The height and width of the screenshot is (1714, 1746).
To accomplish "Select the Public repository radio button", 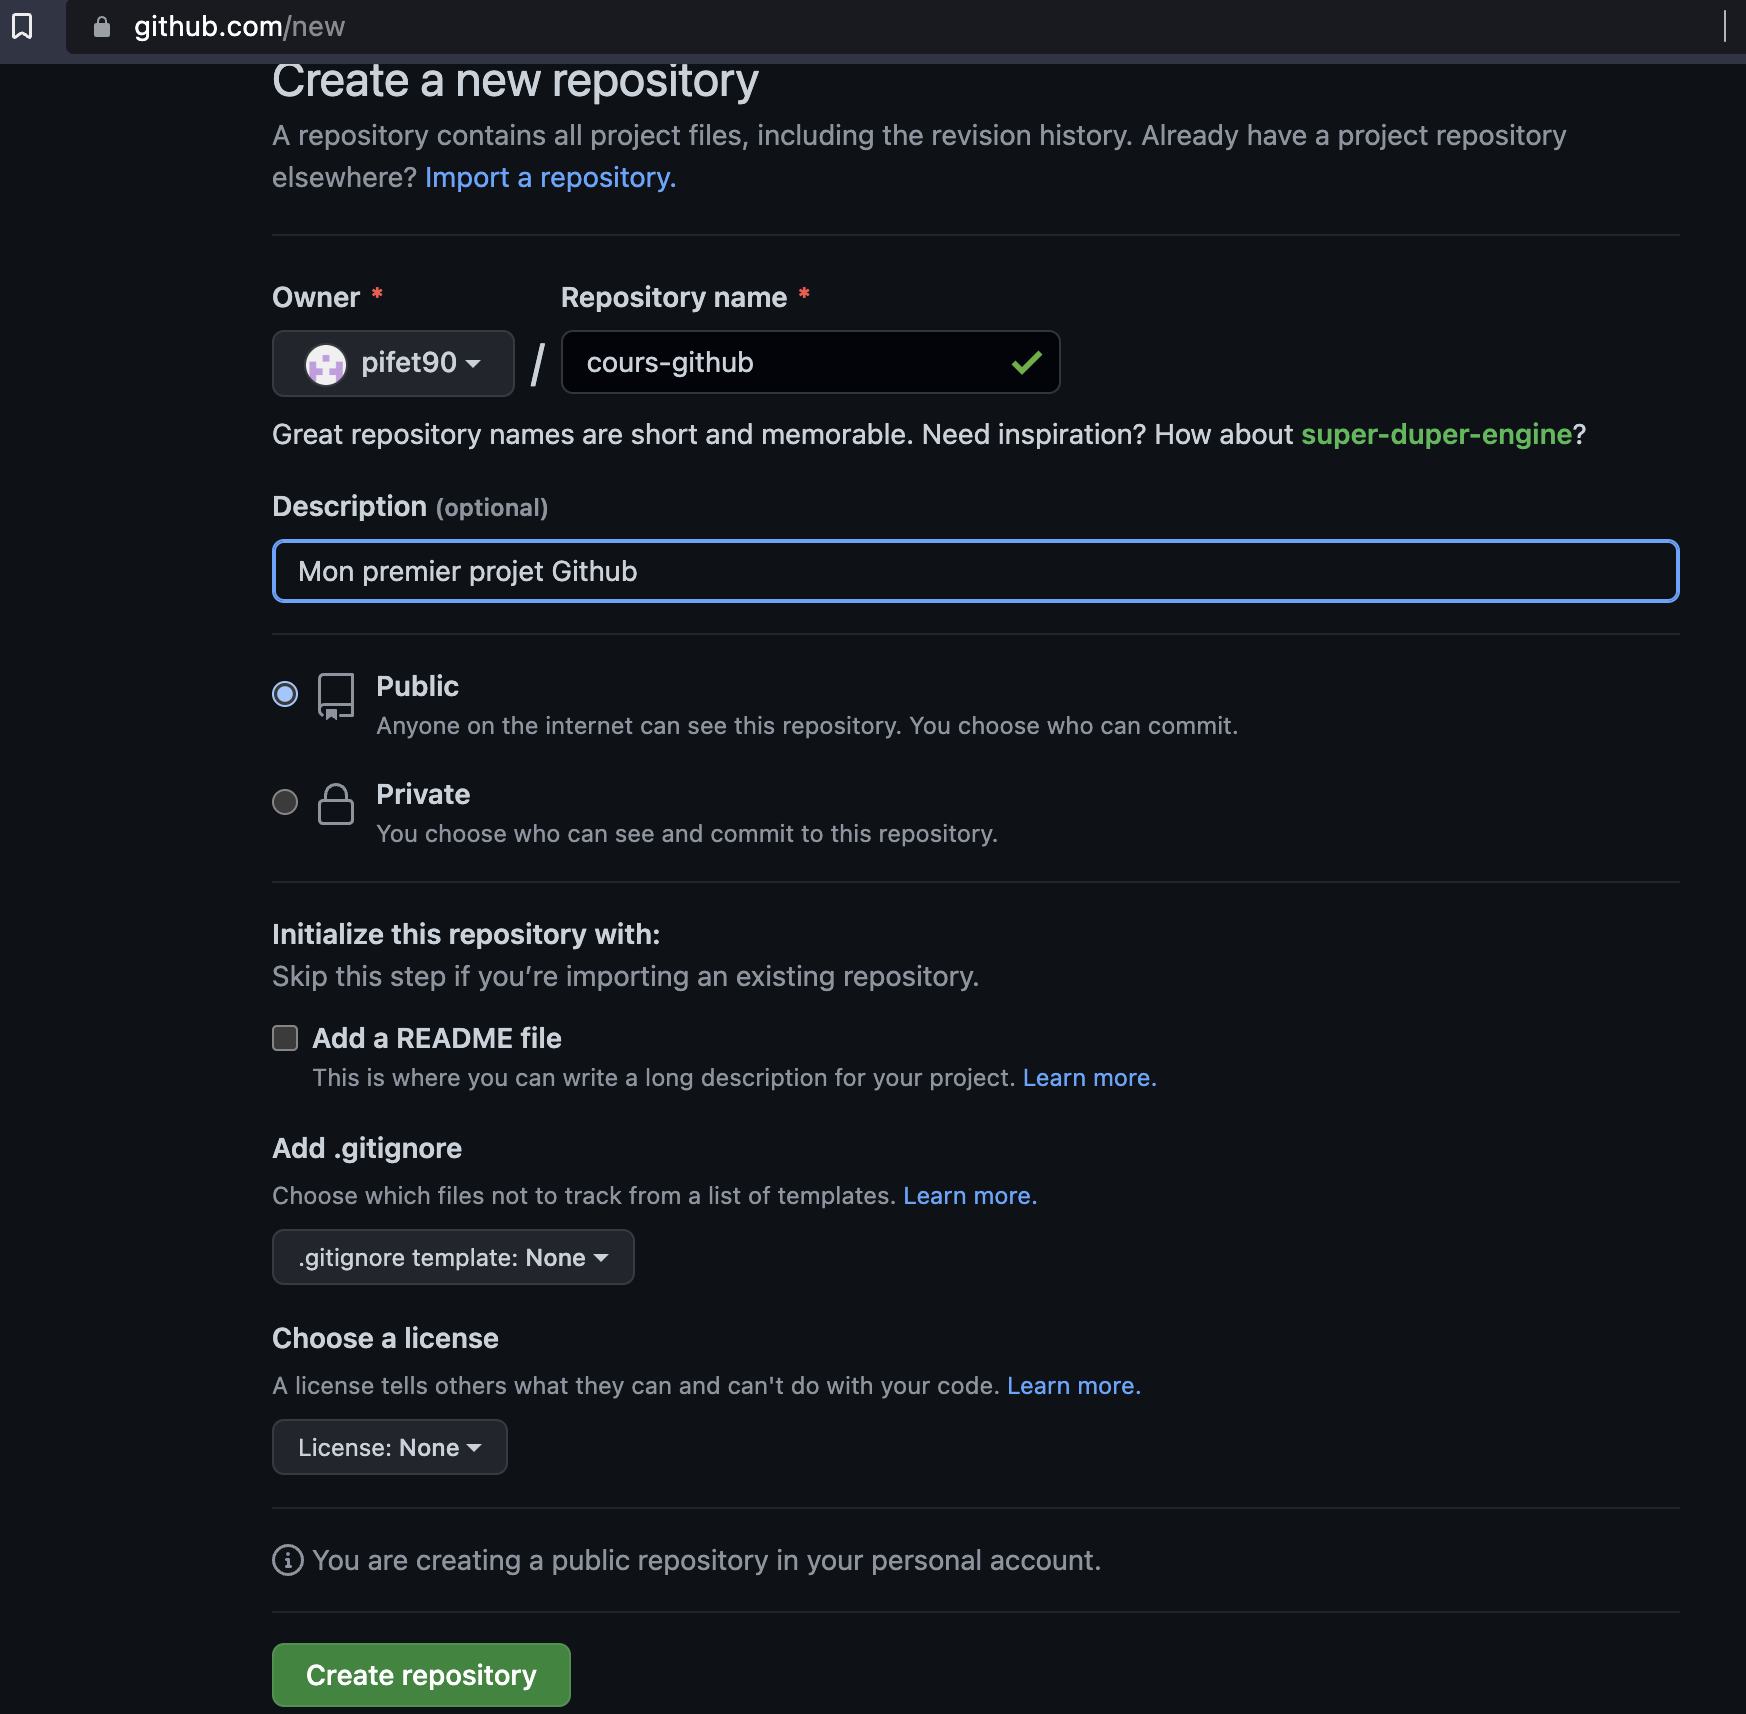I will [x=284, y=693].
